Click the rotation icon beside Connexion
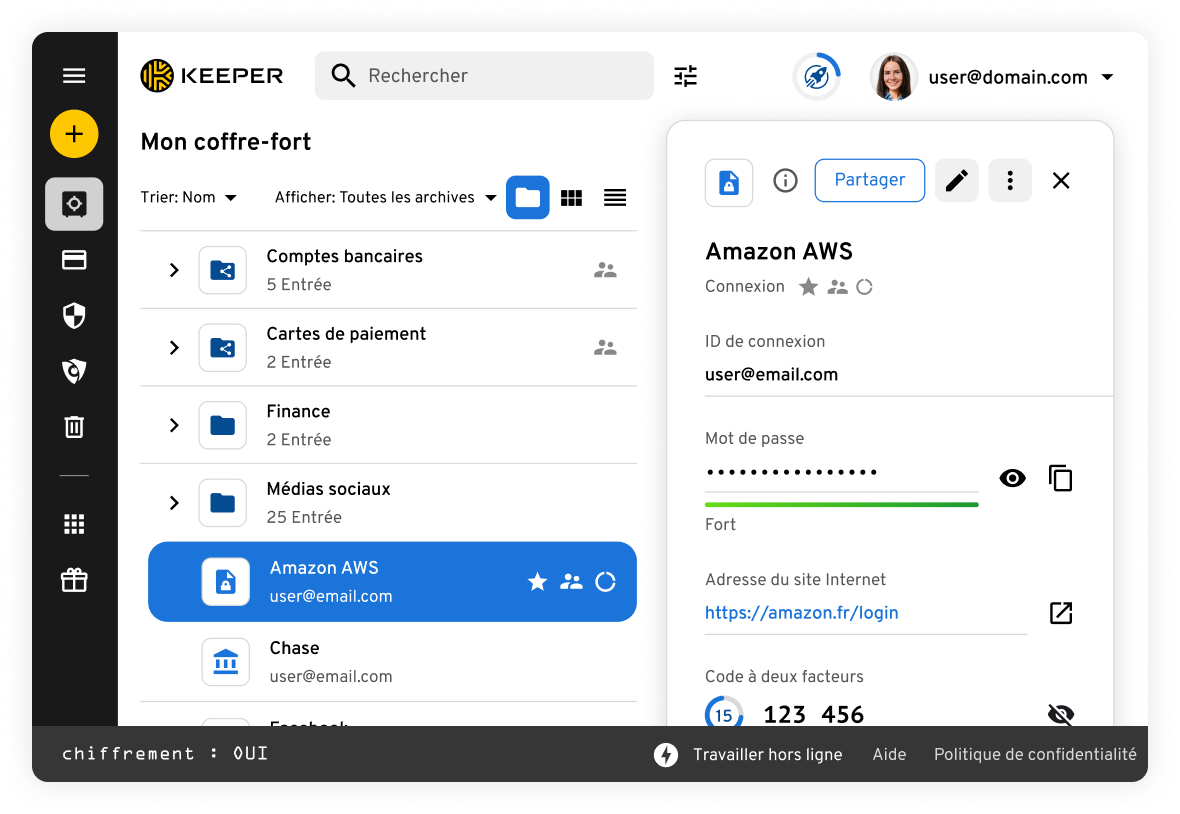This screenshot has height=814, width=1180. (864, 287)
